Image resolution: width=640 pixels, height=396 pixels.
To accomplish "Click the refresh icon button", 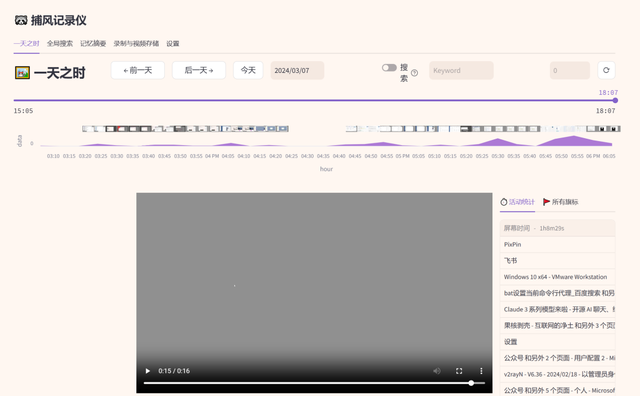I will tap(606, 70).
